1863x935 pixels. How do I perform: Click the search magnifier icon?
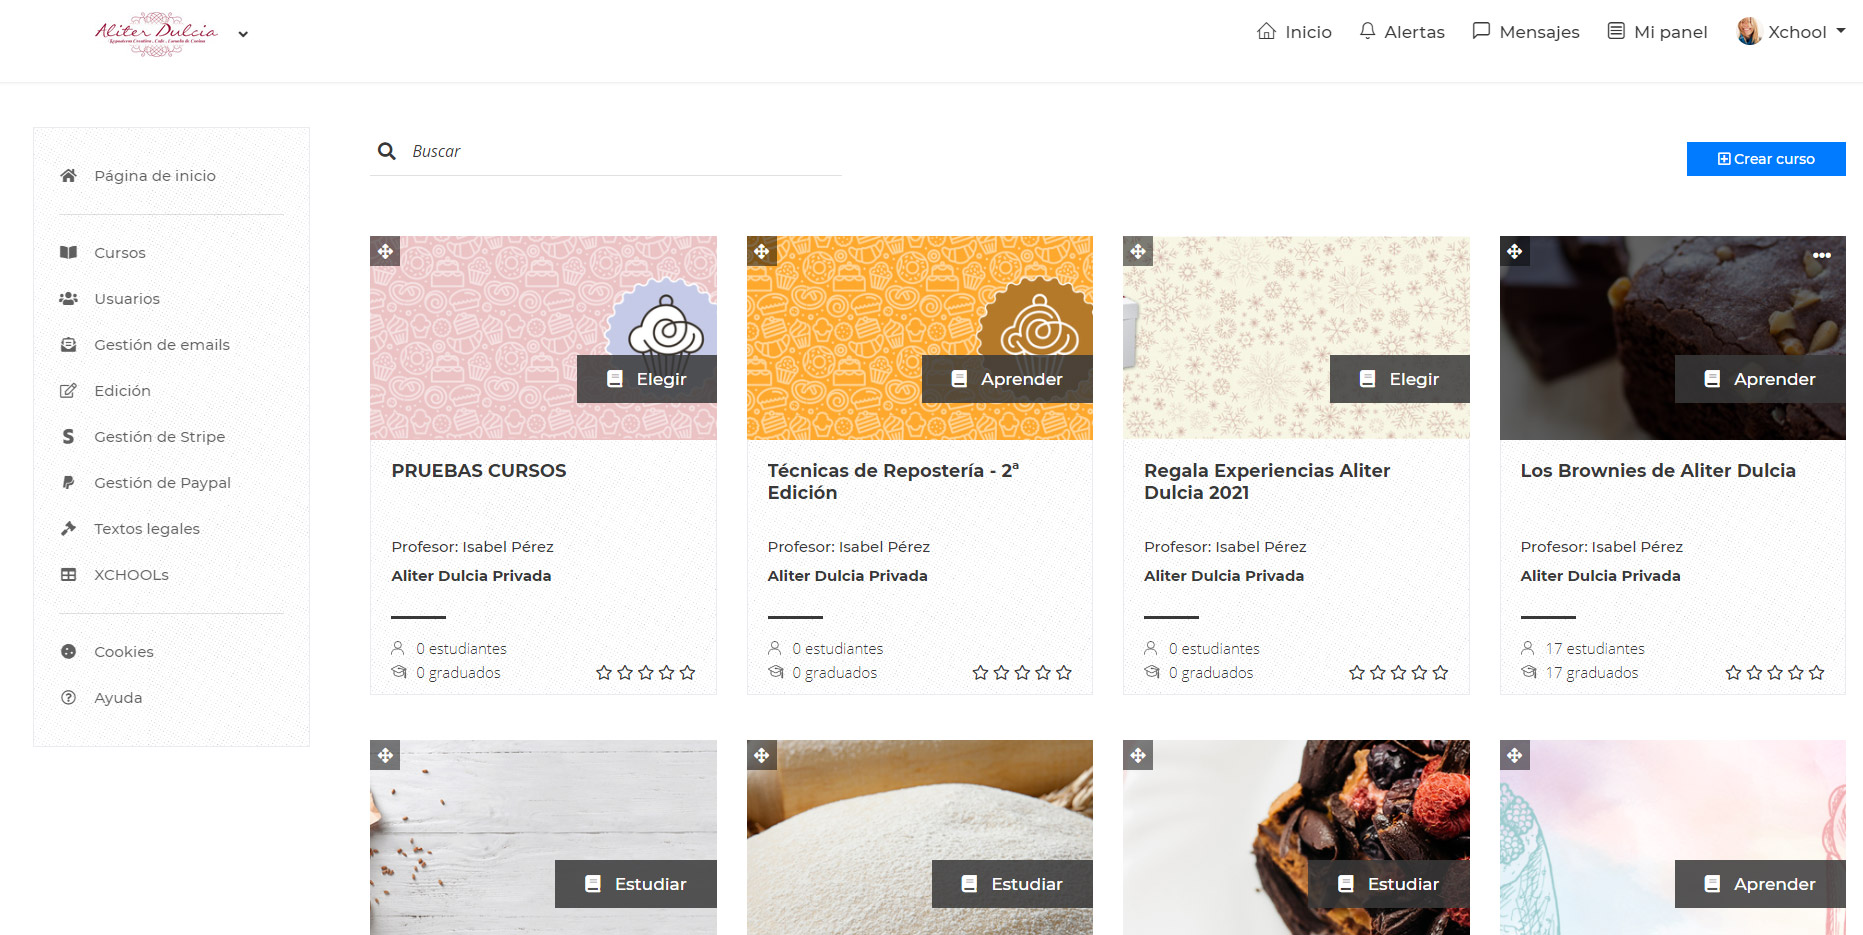pos(387,152)
